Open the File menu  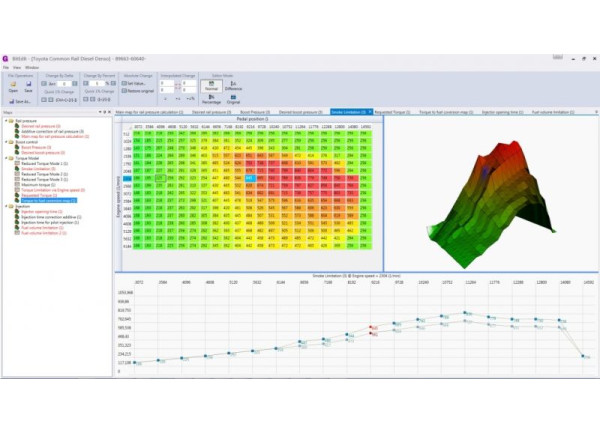click(x=6, y=67)
